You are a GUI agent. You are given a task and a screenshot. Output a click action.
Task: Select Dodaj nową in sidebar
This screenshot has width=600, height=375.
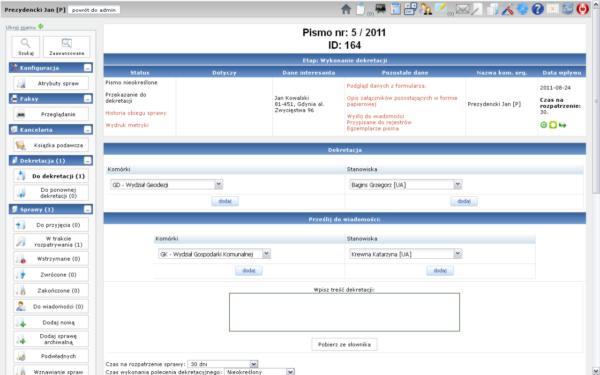51,323
